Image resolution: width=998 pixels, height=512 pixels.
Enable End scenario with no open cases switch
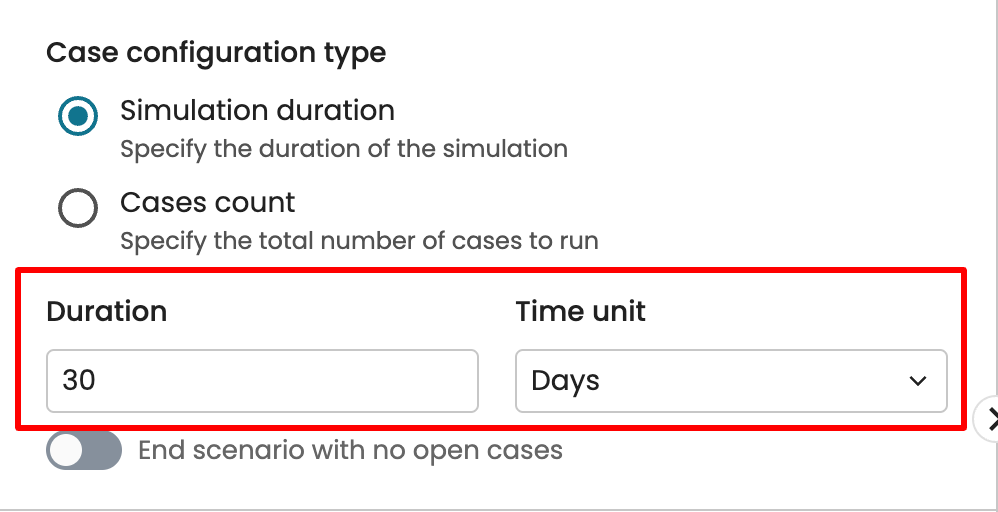tap(84, 451)
